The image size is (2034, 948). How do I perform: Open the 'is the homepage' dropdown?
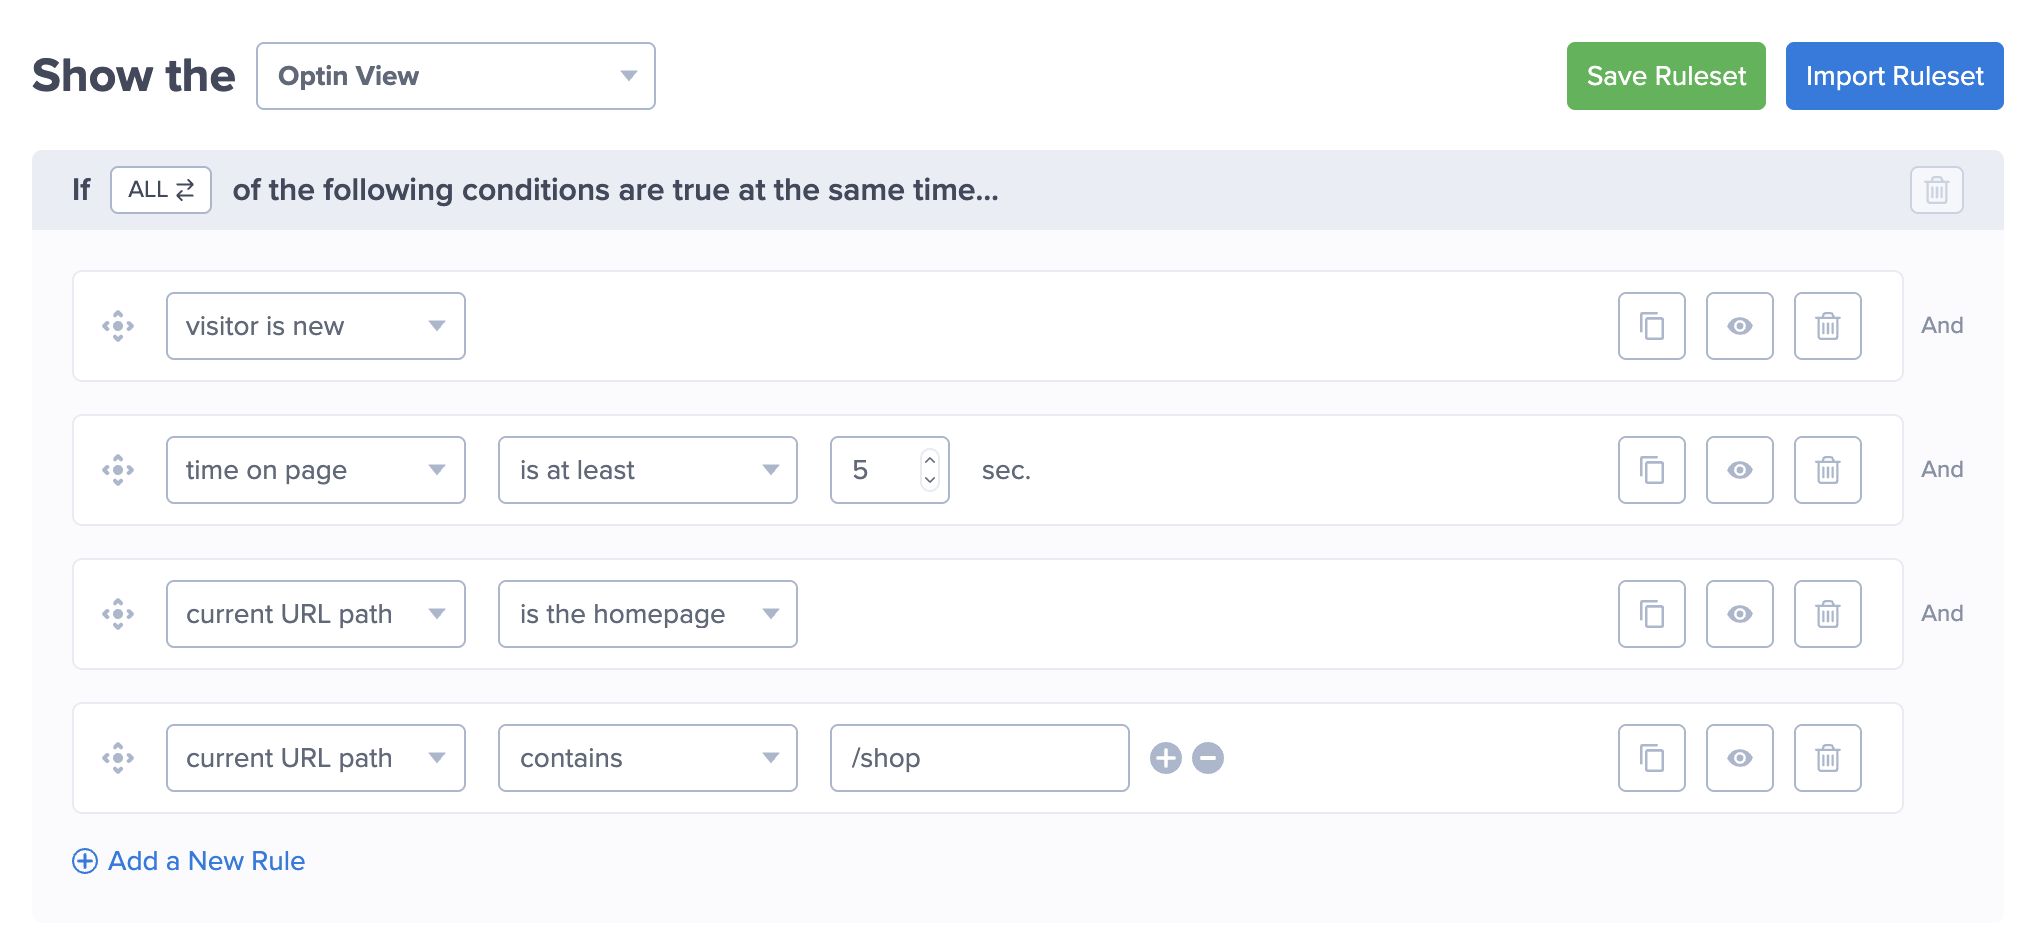[x=647, y=614]
